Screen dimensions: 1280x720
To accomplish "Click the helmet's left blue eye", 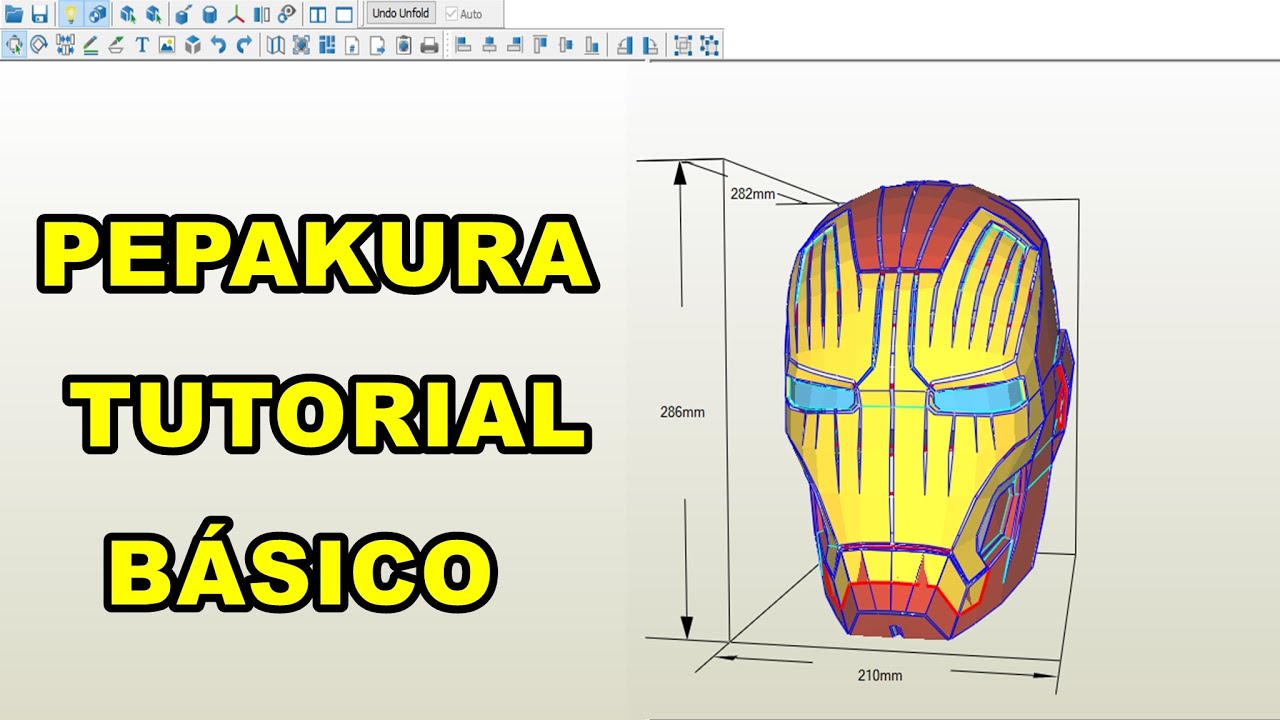I will coord(822,394).
